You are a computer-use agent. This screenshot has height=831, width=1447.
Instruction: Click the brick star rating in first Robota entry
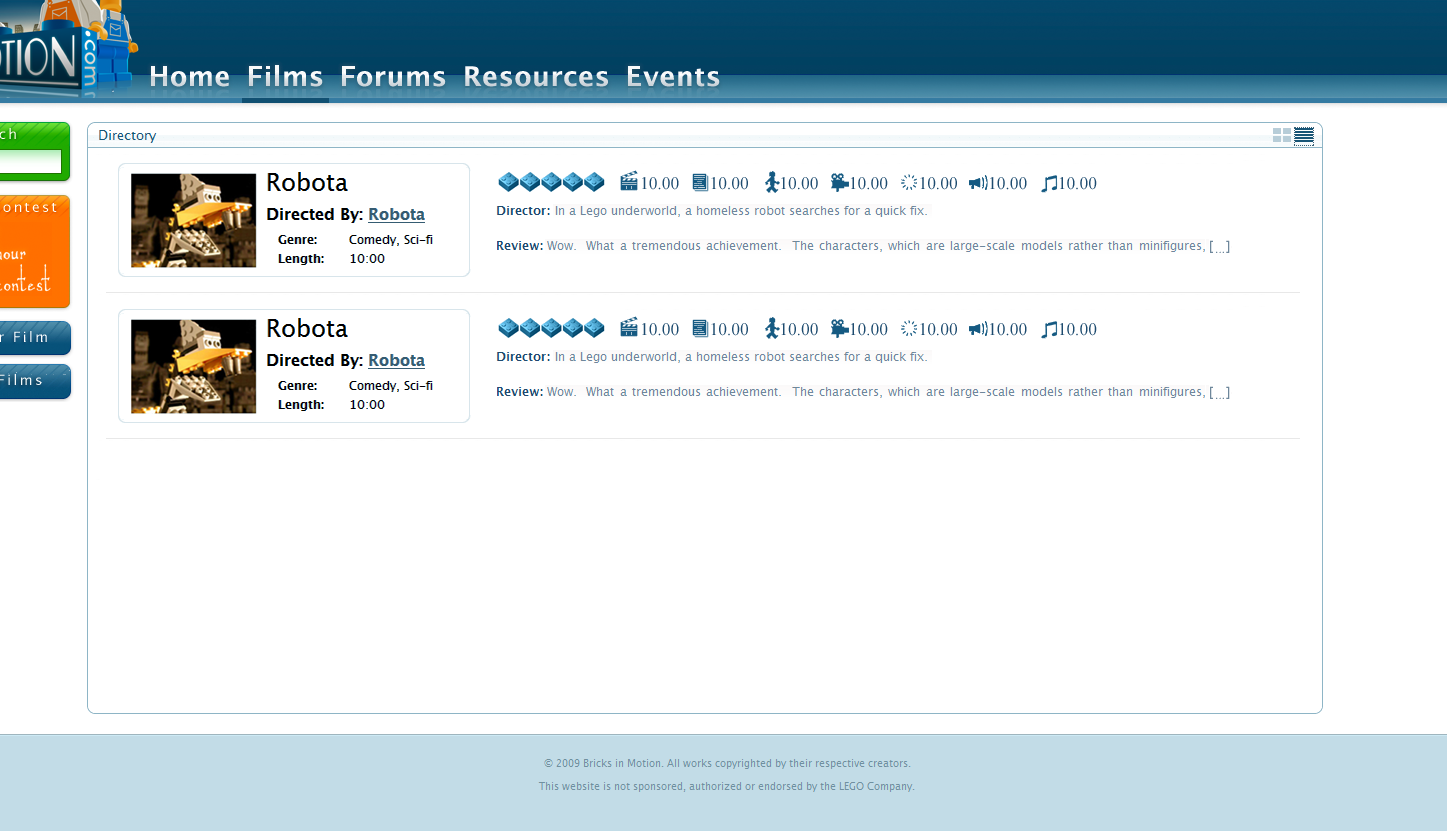(552, 182)
